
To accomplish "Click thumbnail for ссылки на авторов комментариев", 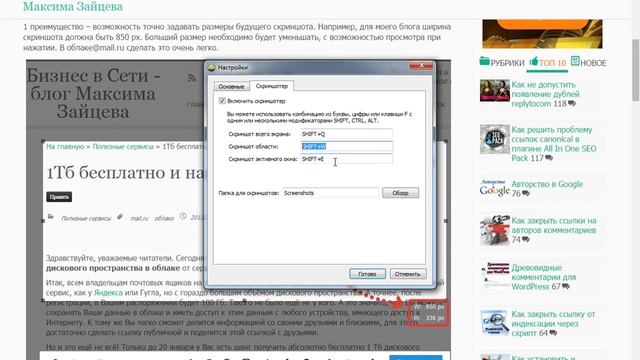I will [x=495, y=231].
